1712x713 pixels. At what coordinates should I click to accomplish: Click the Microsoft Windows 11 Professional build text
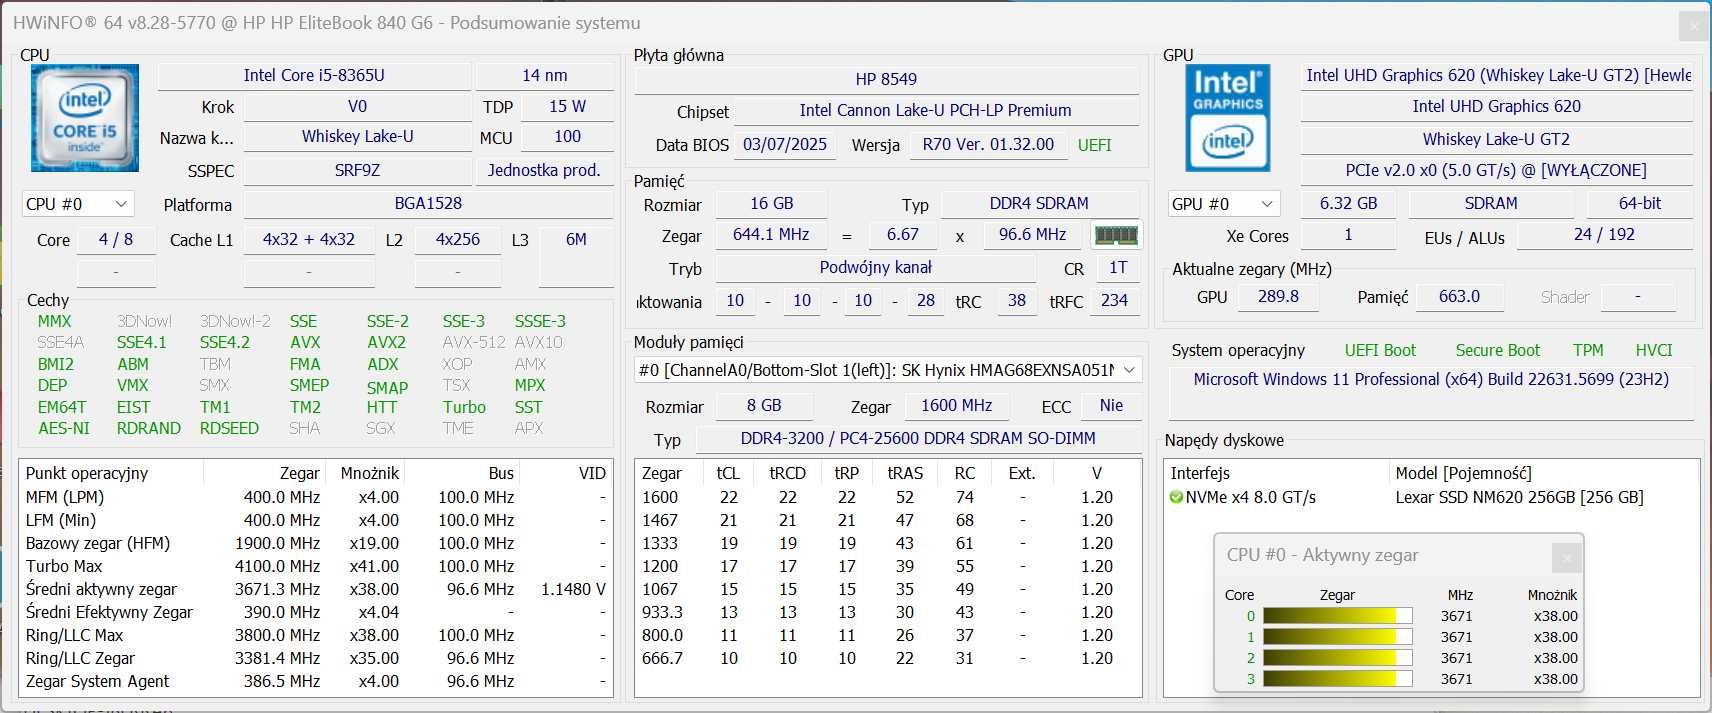click(x=1431, y=380)
